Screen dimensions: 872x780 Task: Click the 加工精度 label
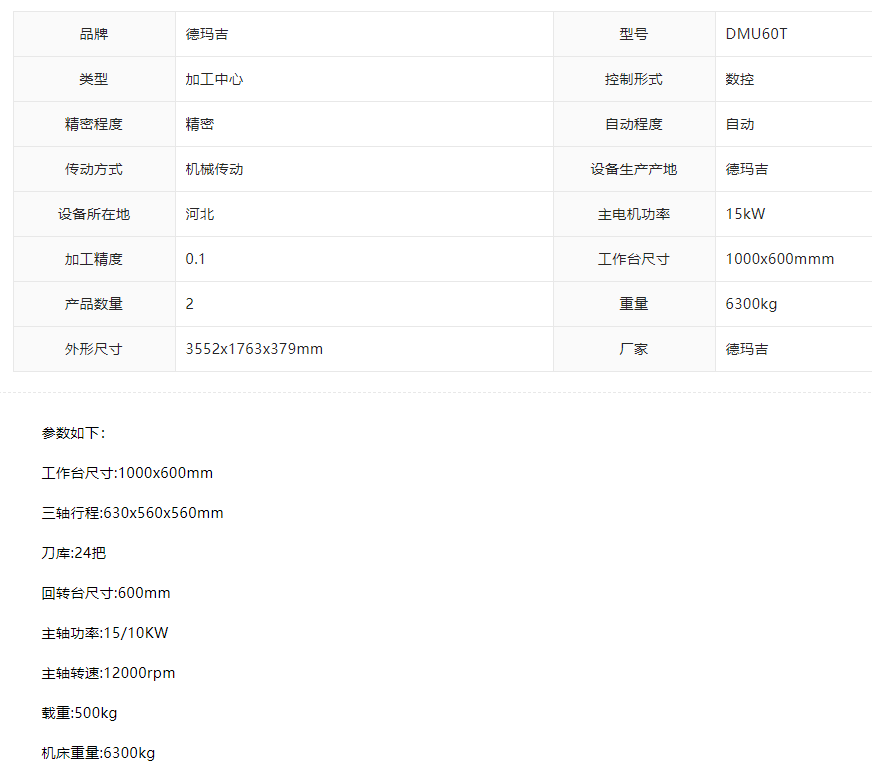pyautogui.click(x=94, y=259)
